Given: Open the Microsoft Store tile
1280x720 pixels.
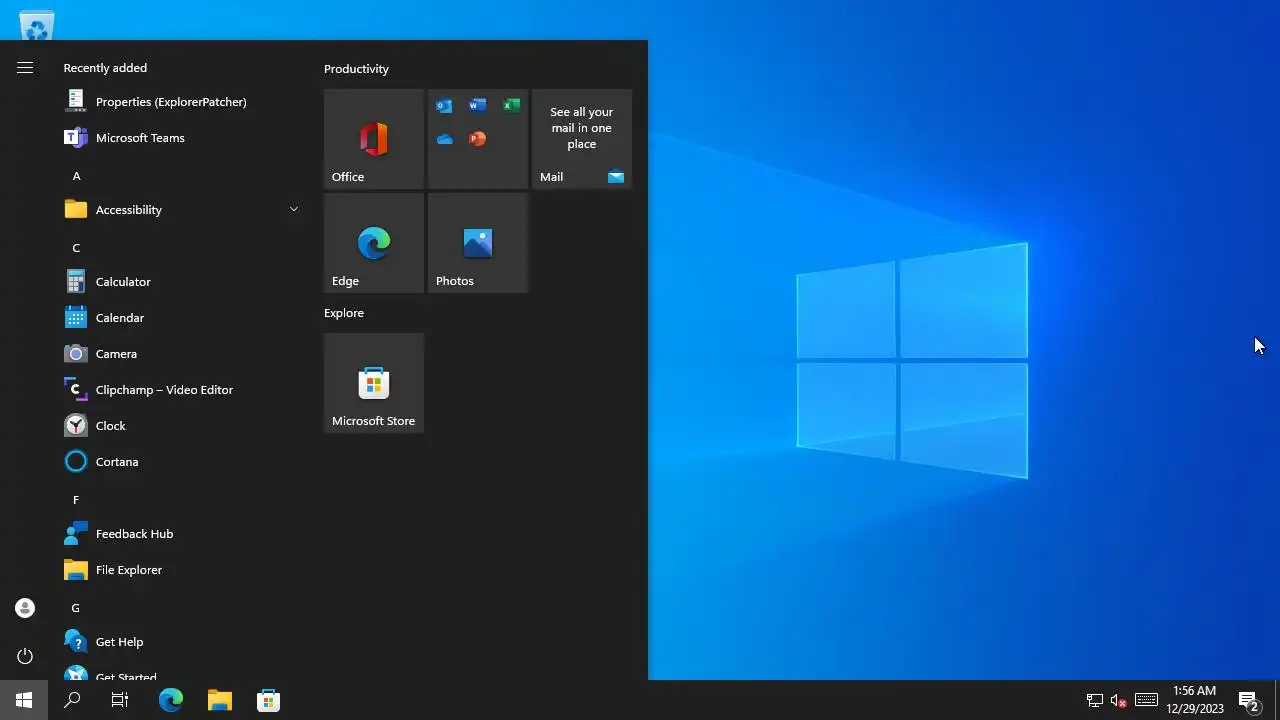Looking at the screenshot, I should [374, 383].
